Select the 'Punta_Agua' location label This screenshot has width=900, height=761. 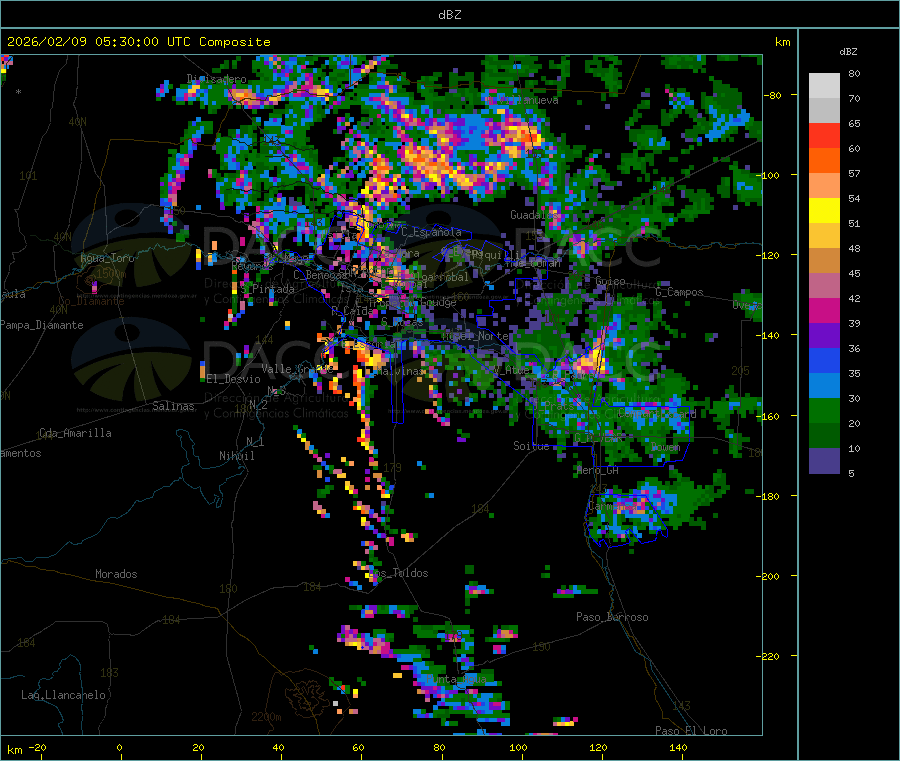click(456, 679)
